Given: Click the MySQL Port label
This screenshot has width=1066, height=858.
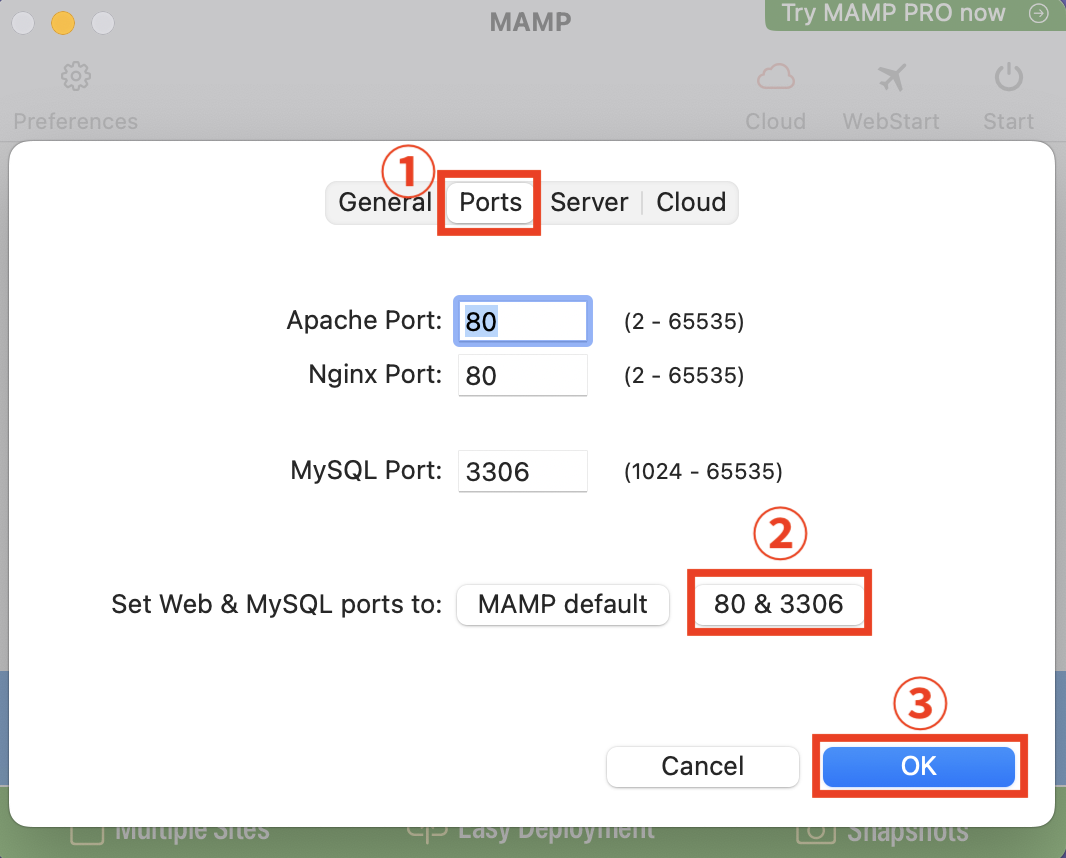Looking at the screenshot, I should [x=366, y=470].
